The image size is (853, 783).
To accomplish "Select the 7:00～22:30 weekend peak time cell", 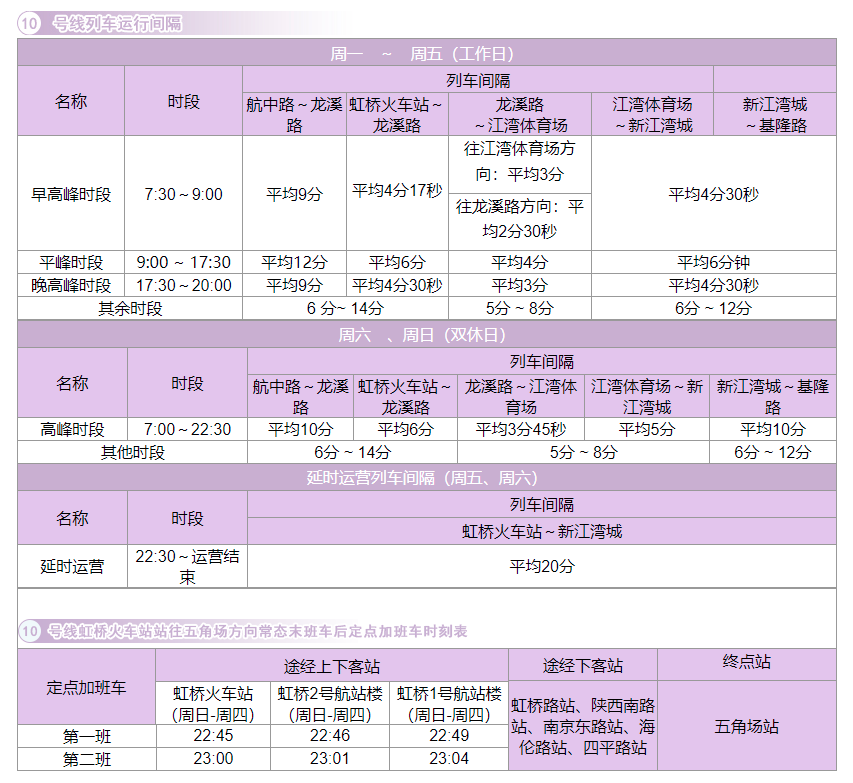I will coord(187,429).
